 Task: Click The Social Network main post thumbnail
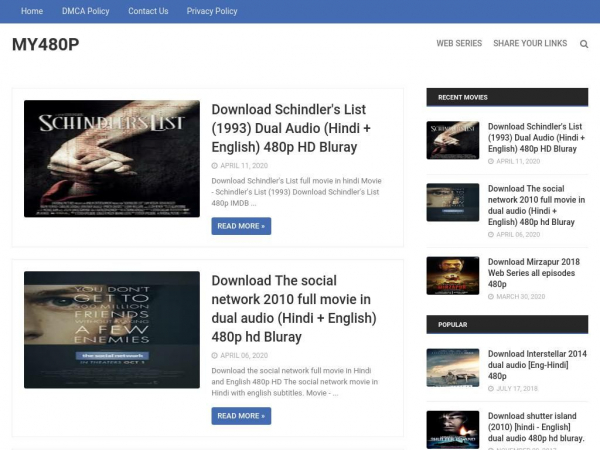click(111, 329)
